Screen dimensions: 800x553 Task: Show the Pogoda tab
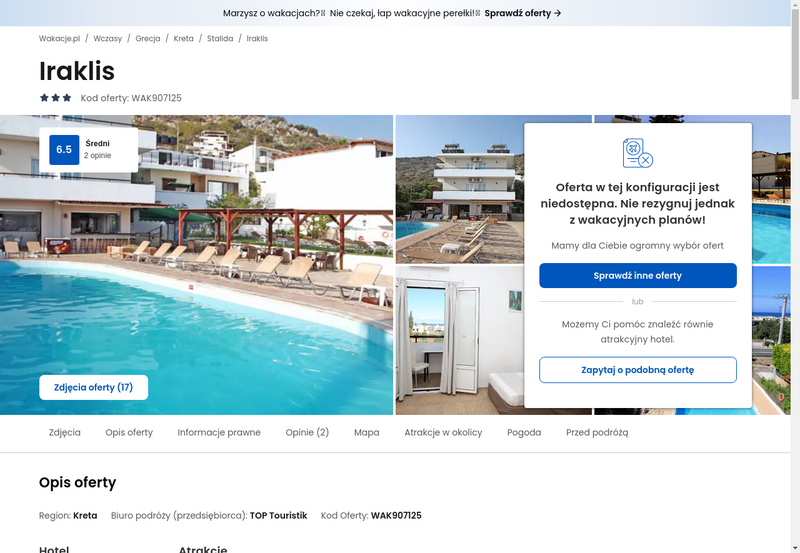[x=524, y=432]
